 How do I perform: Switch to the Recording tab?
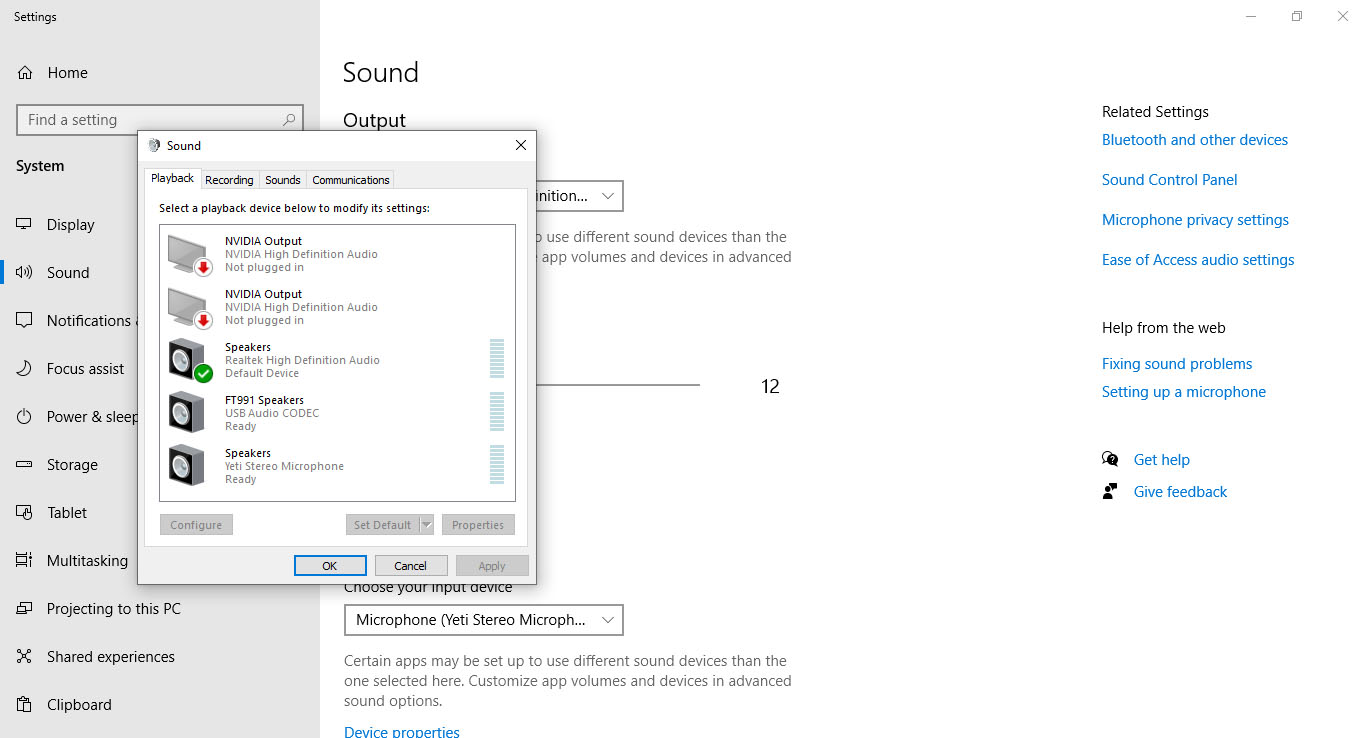click(x=229, y=180)
